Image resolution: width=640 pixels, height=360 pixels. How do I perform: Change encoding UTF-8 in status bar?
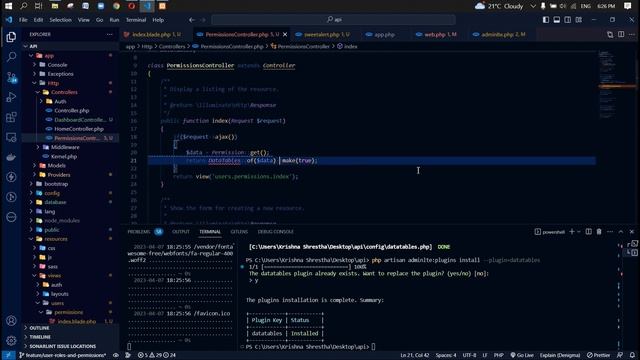click(x=469, y=355)
